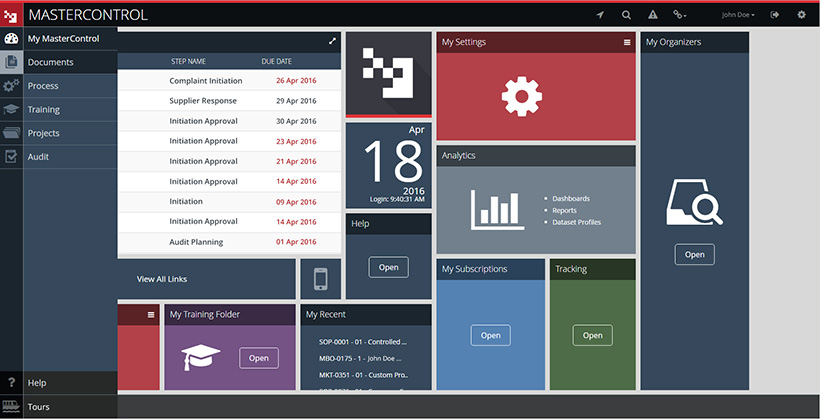Open the Projects folder icon

tap(11, 133)
